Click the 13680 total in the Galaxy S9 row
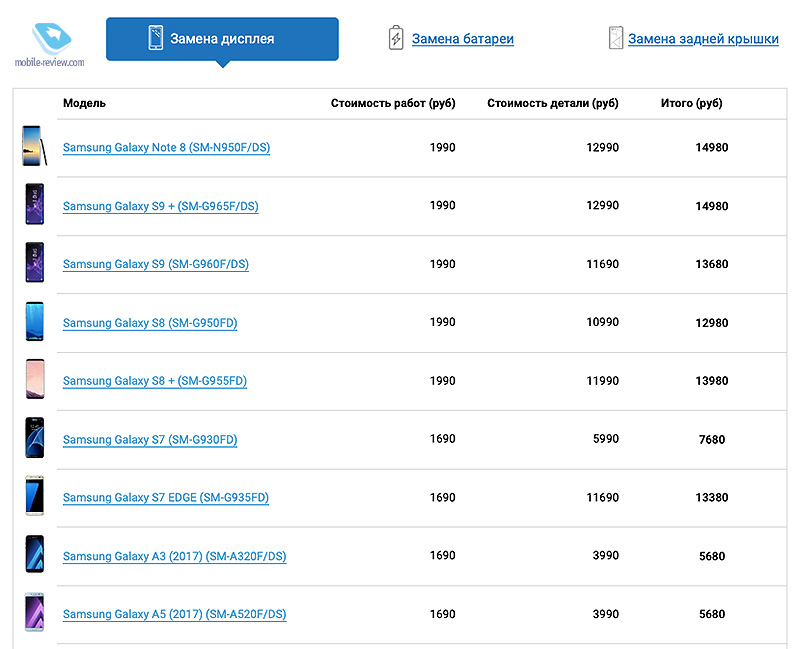800x649 pixels. click(x=712, y=264)
